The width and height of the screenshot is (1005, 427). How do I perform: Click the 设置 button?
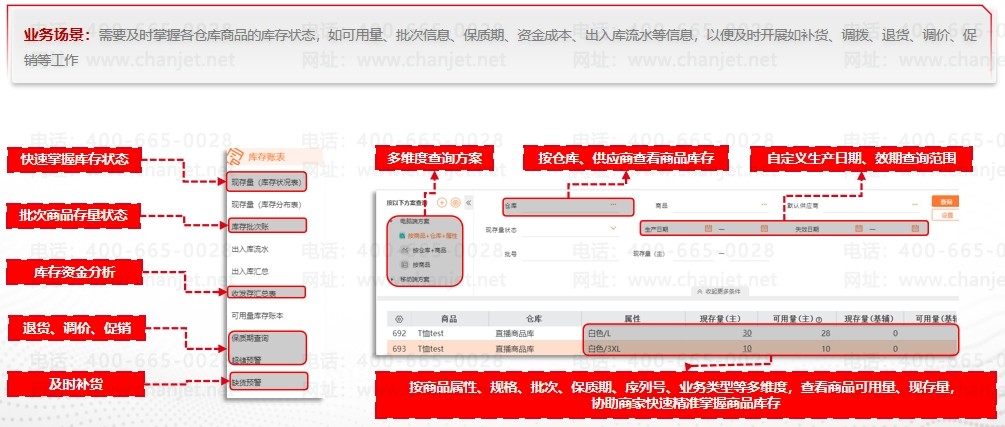click(x=945, y=215)
